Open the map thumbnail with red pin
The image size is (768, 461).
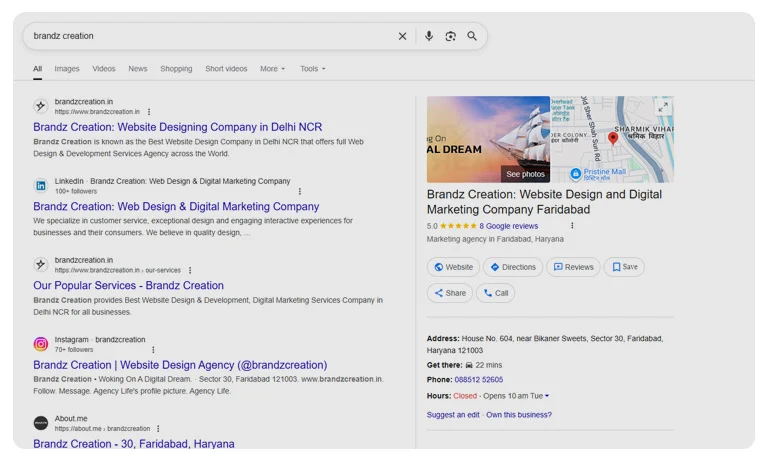[612, 139]
